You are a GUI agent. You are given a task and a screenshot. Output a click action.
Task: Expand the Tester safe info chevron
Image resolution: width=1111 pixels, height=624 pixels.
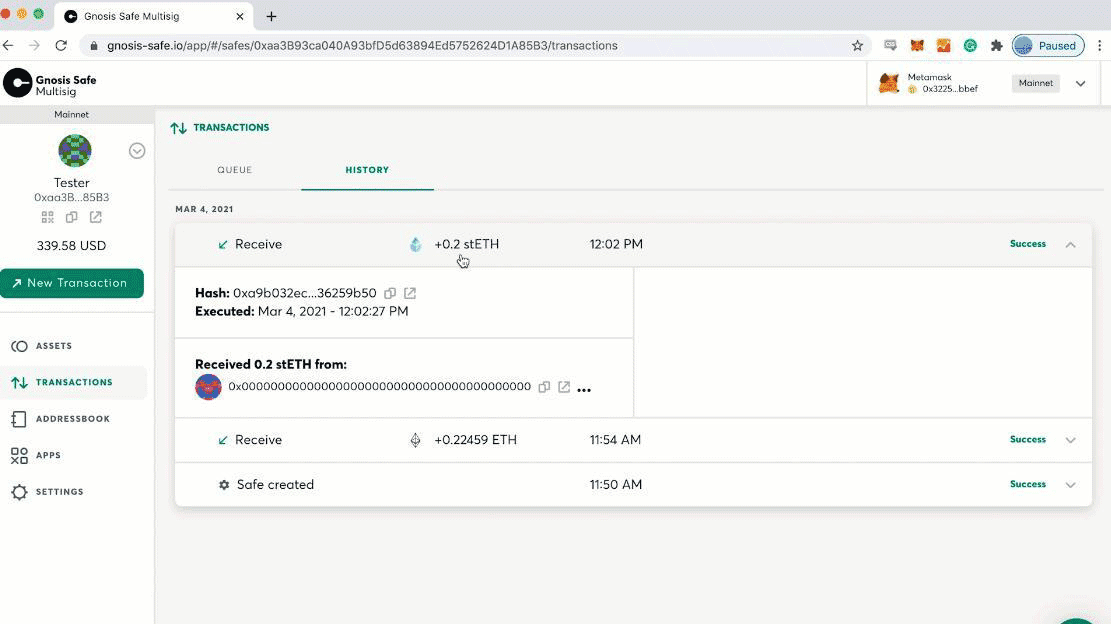pyautogui.click(x=137, y=150)
